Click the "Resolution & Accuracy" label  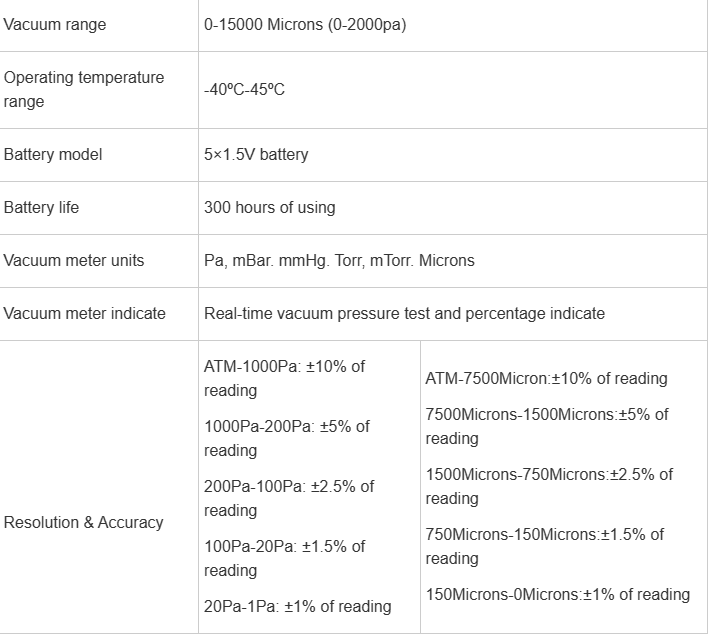[83, 522]
